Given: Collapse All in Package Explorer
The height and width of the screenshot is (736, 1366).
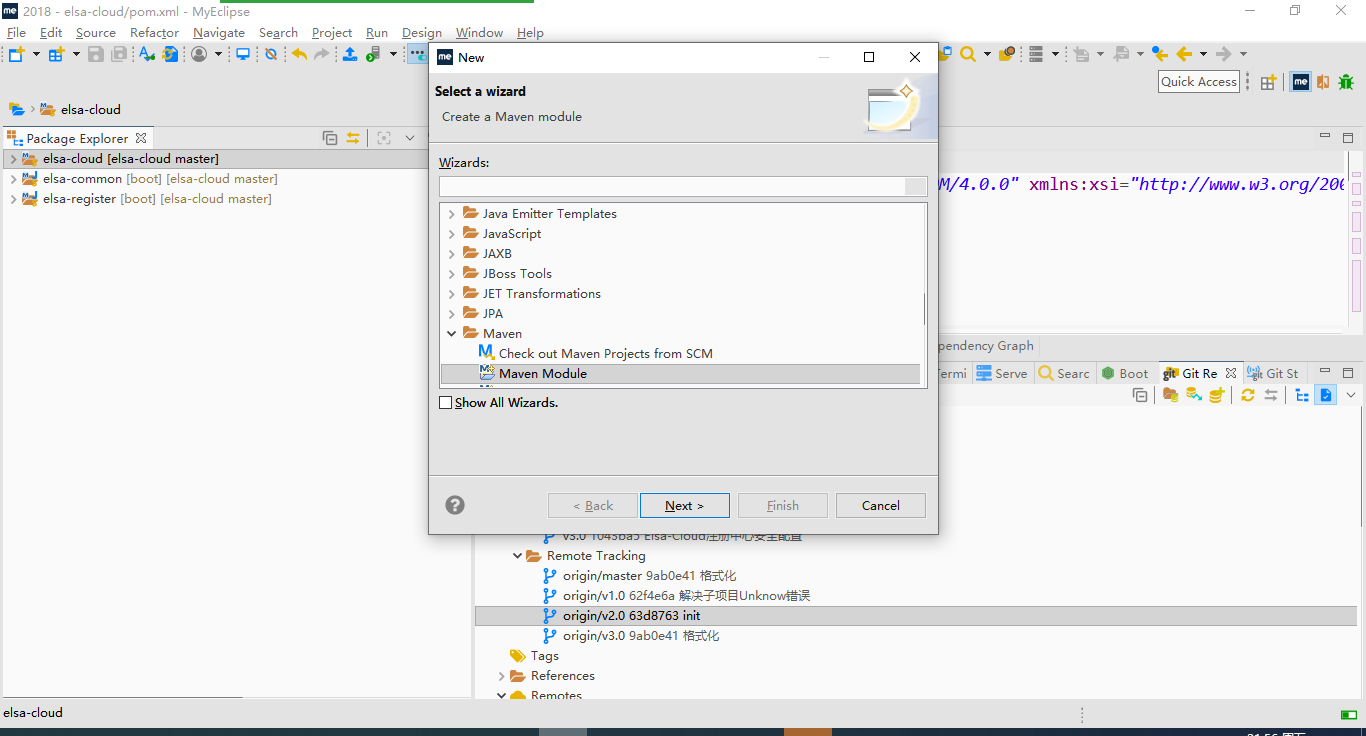Looking at the screenshot, I should pos(330,138).
